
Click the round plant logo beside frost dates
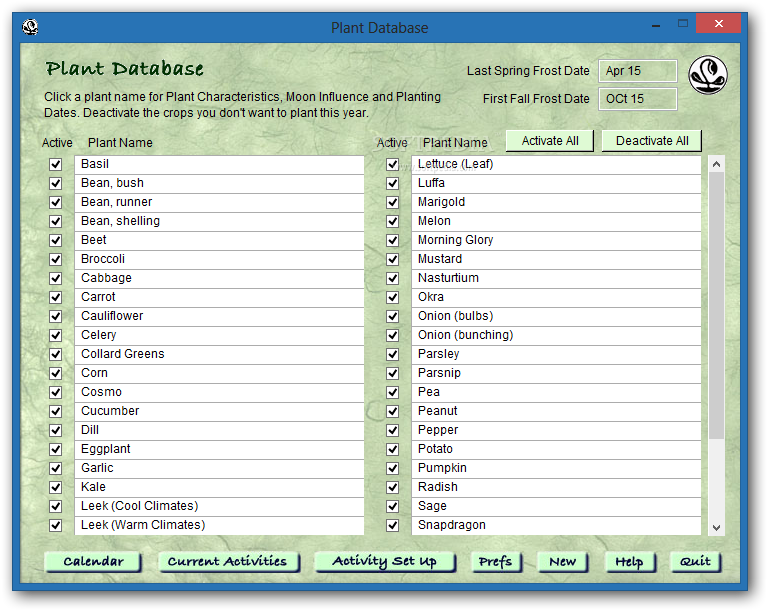(x=708, y=75)
